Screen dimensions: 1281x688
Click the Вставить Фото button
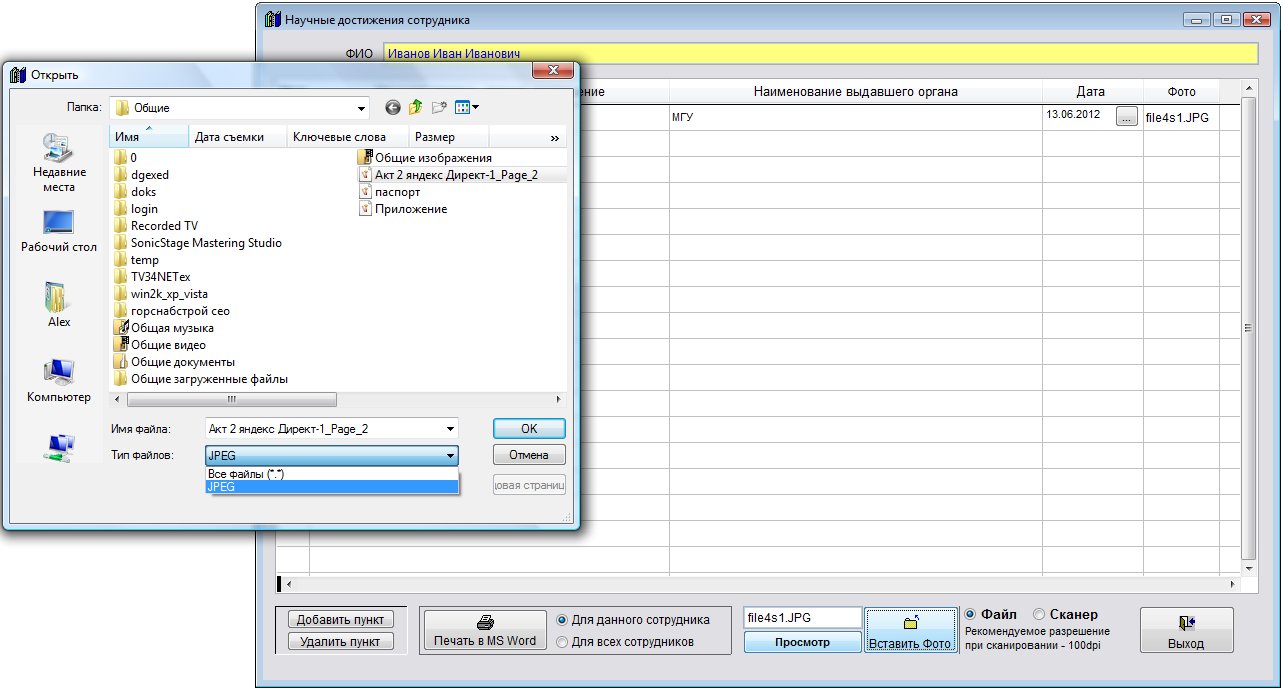[x=909, y=631]
